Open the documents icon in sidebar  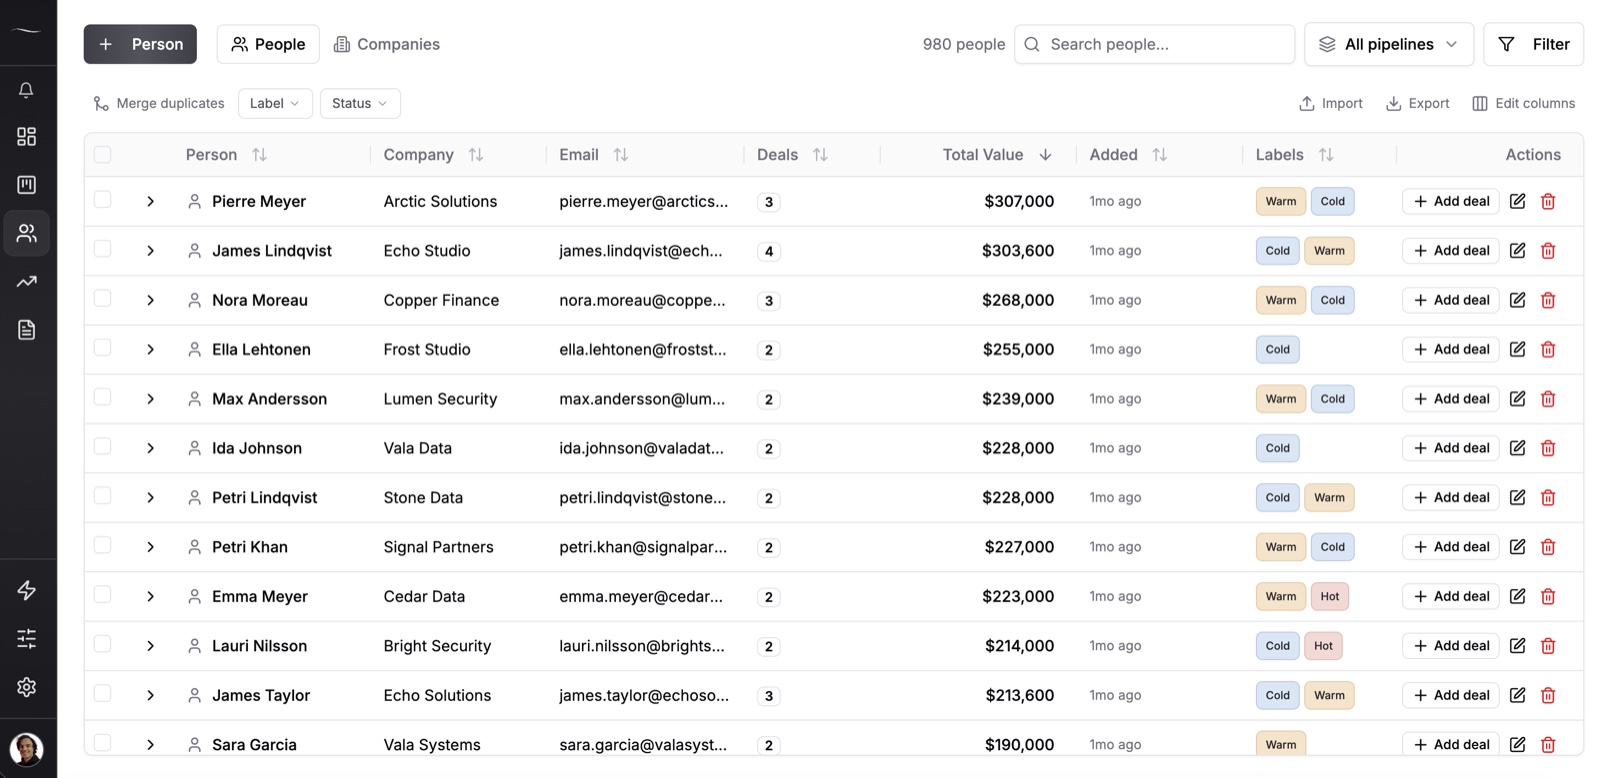point(27,330)
